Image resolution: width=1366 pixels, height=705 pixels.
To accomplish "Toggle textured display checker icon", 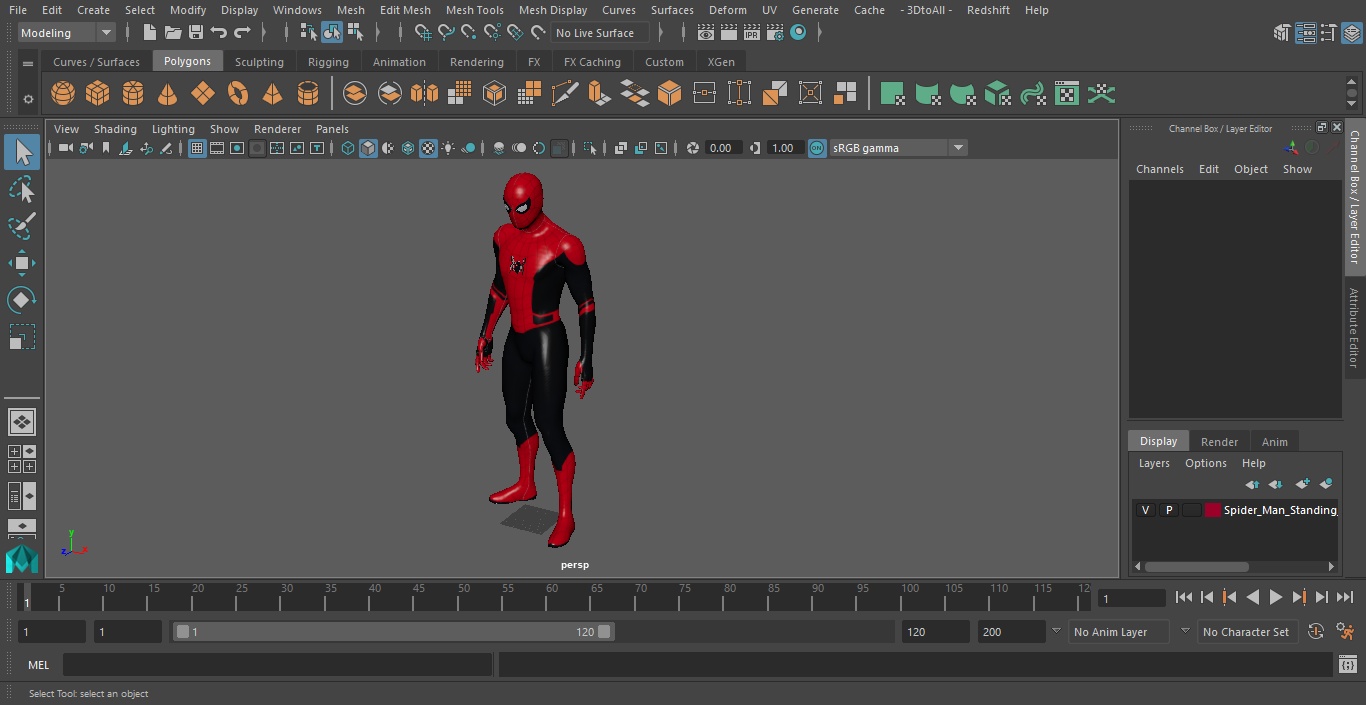I will (x=428, y=148).
